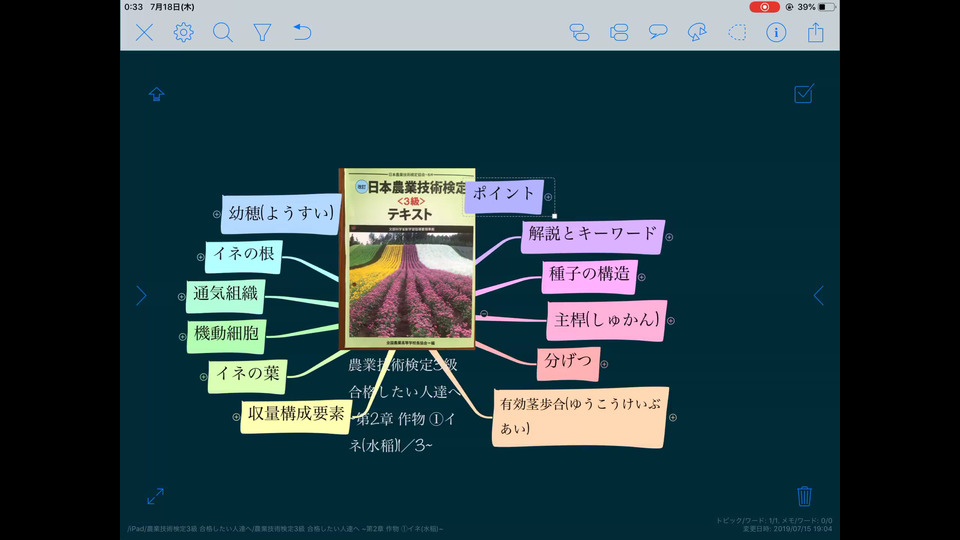Open the info inspector icon
The width and height of the screenshot is (960, 540).
point(776,32)
